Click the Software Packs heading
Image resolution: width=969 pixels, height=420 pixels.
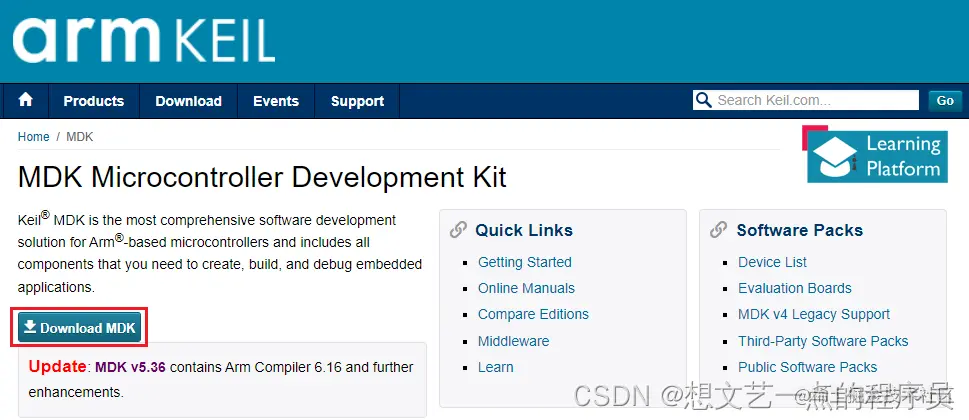point(800,230)
